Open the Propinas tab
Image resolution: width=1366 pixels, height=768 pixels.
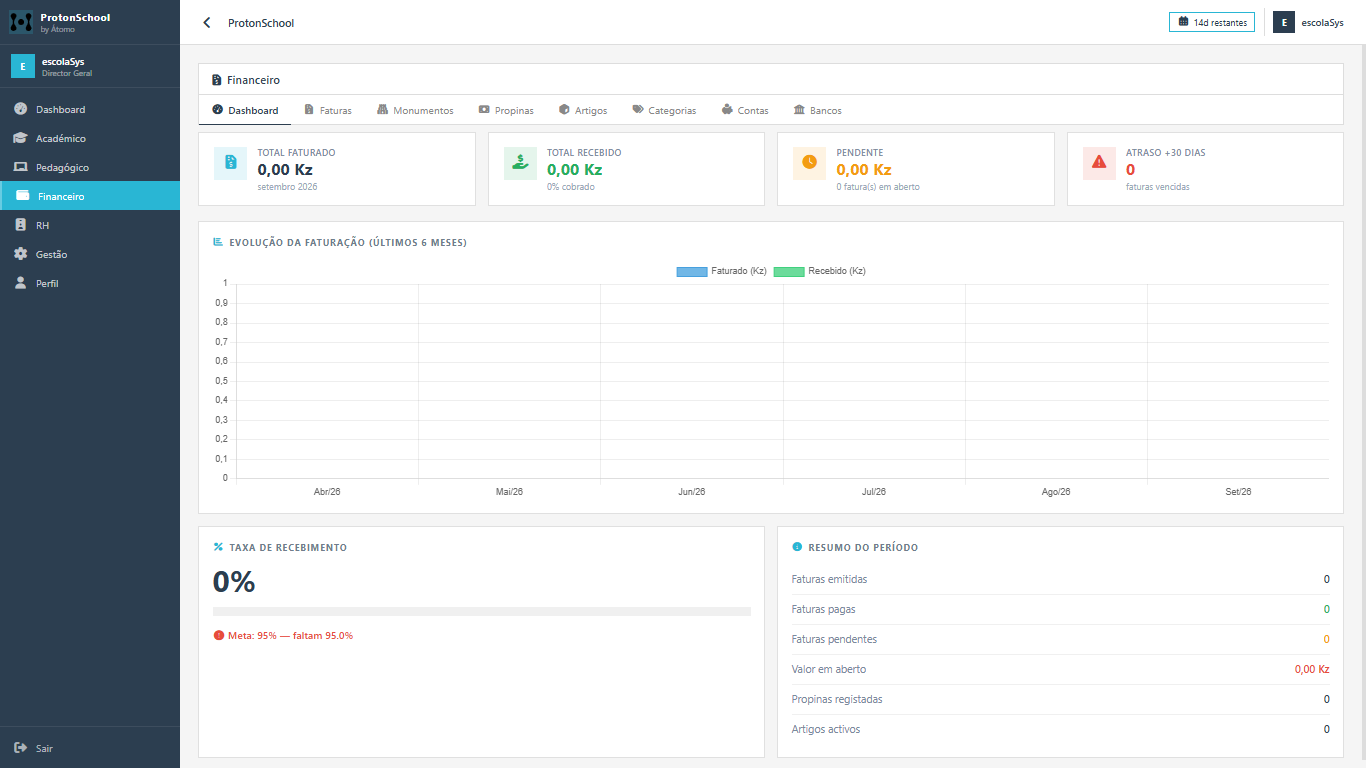tap(506, 110)
